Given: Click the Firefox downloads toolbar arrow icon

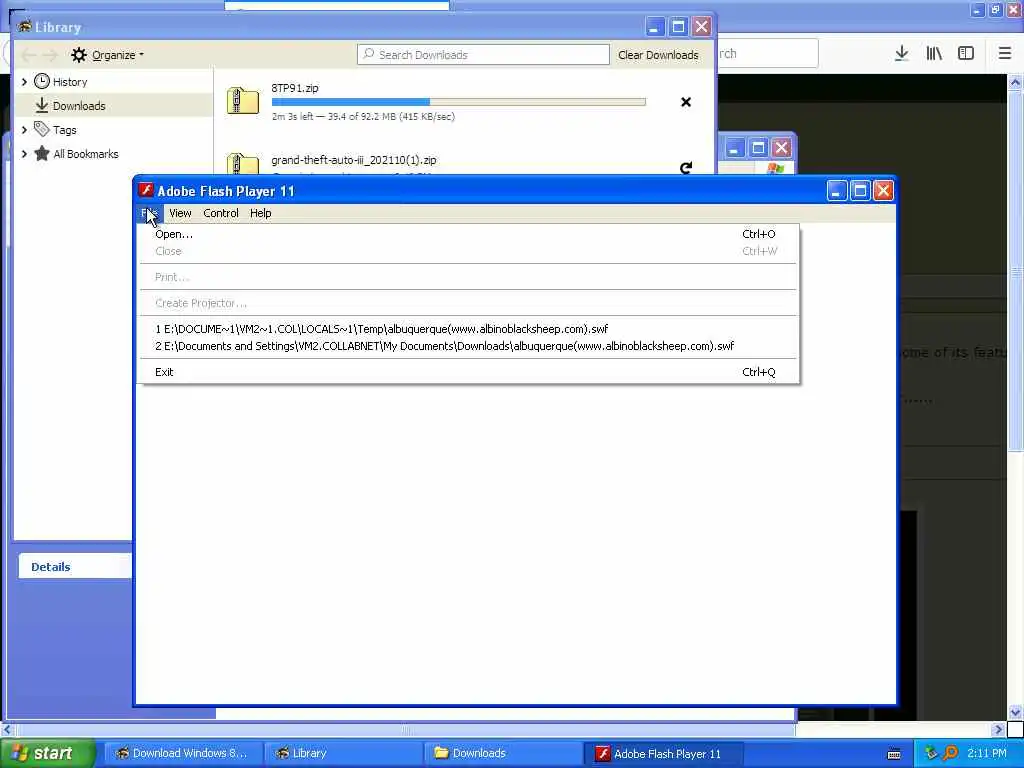Looking at the screenshot, I should click(901, 54).
